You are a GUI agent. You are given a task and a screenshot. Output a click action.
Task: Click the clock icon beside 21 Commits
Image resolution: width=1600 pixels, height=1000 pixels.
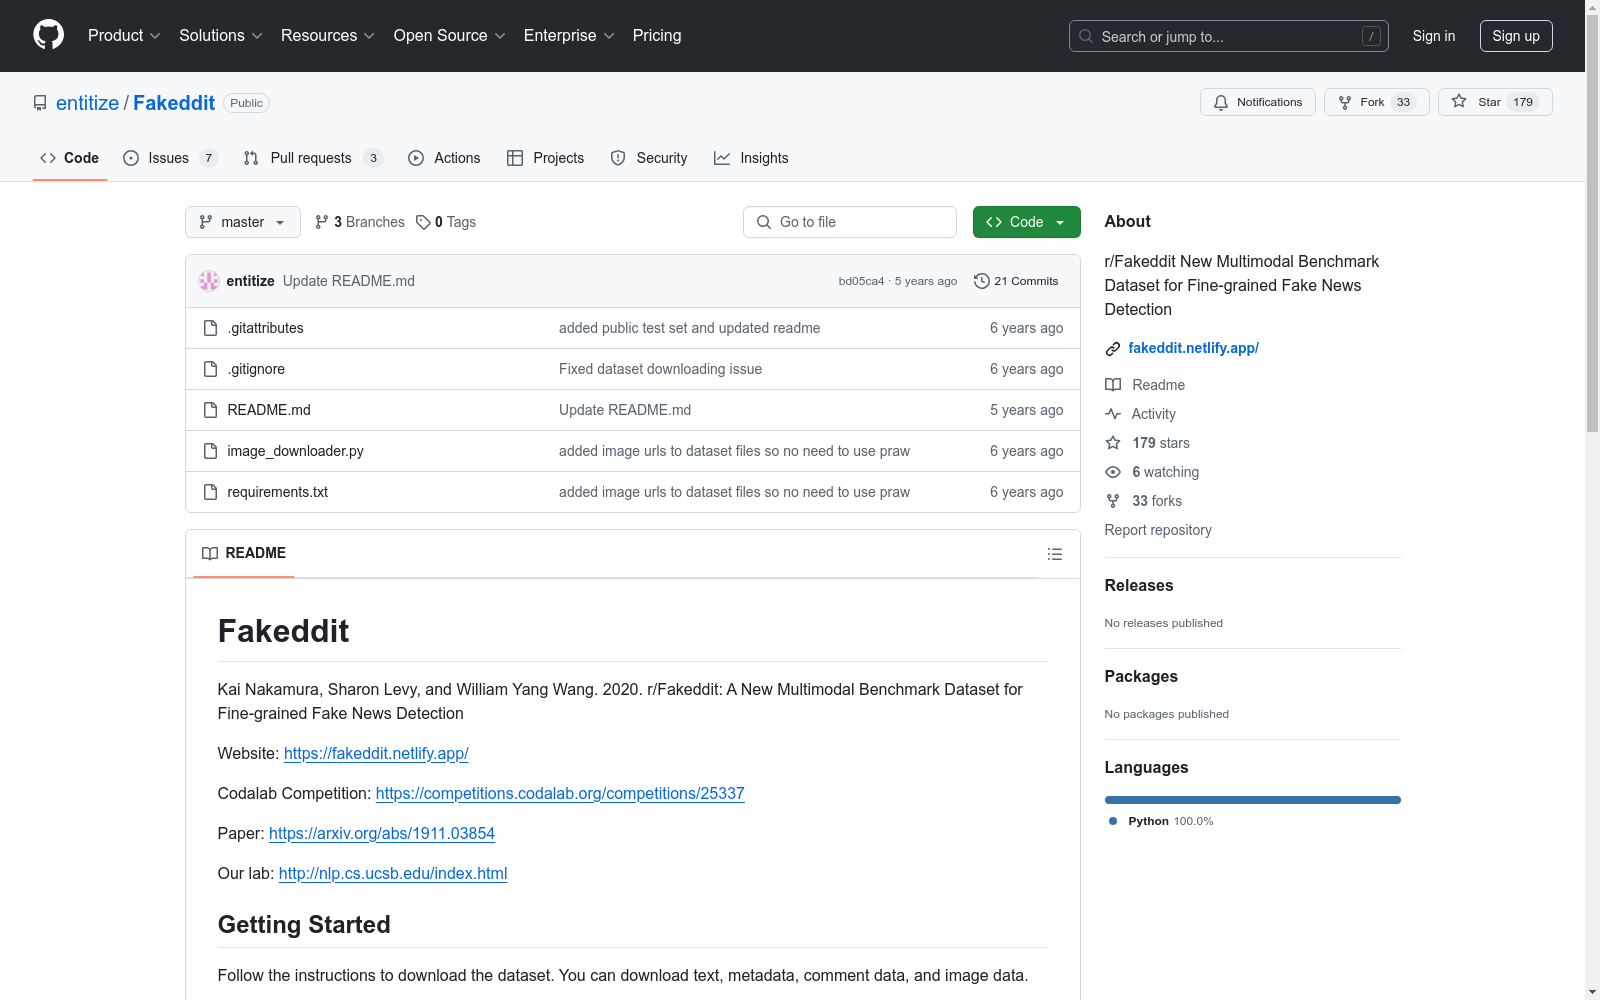[x=982, y=281]
